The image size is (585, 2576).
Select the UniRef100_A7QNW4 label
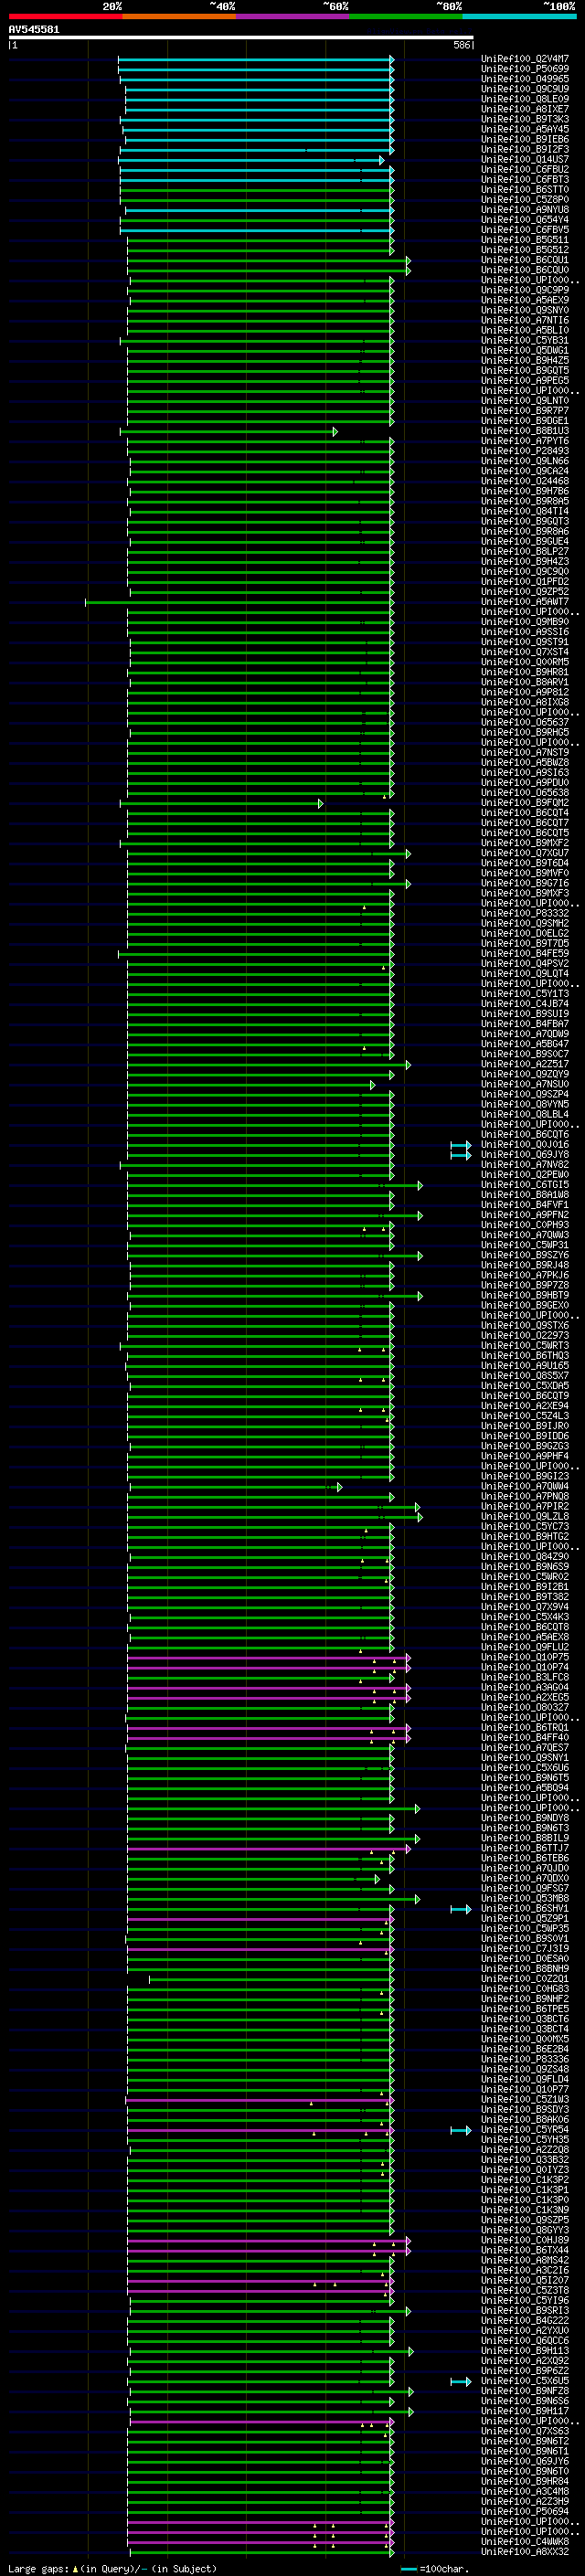525,1487
